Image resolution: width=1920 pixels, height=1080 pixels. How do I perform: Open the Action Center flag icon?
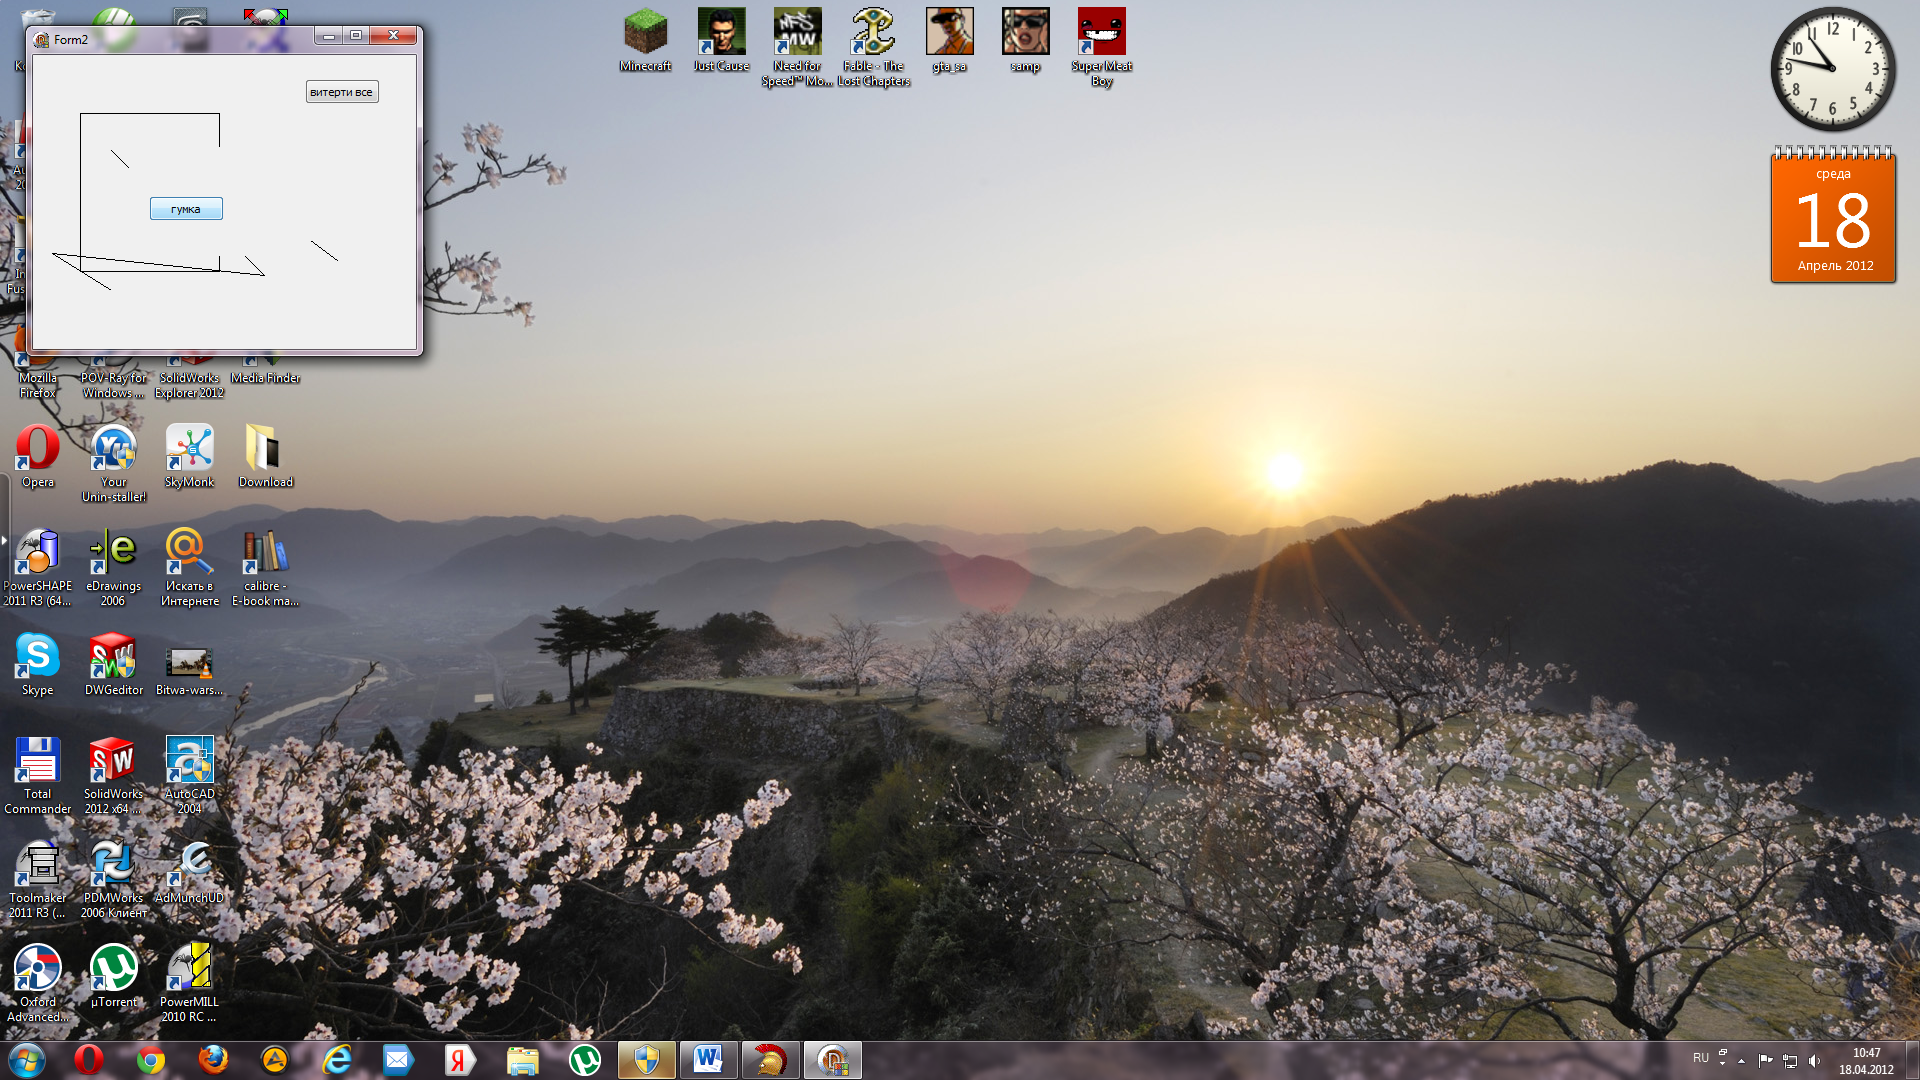(1765, 1060)
